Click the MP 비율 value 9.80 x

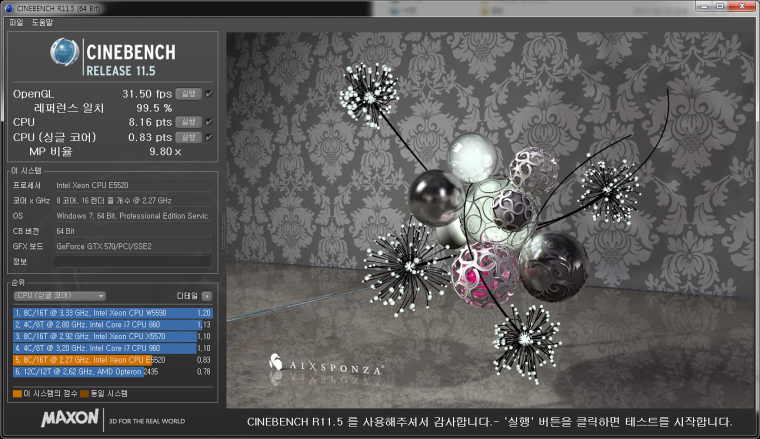pos(165,152)
